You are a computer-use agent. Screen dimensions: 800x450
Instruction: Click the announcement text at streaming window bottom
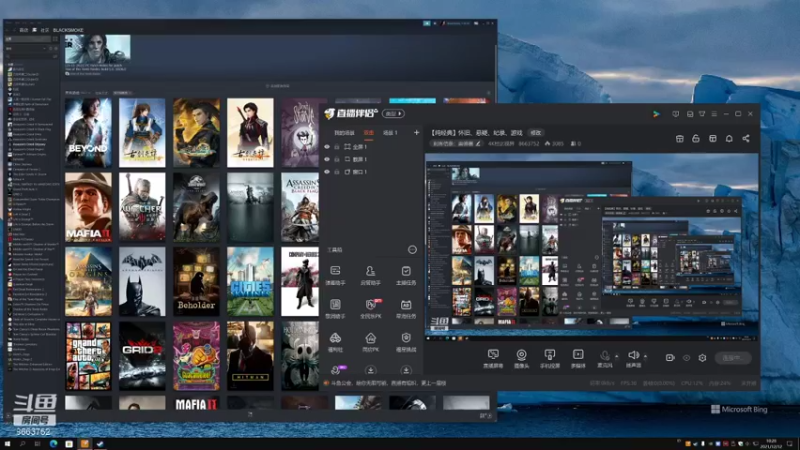(388, 383)
